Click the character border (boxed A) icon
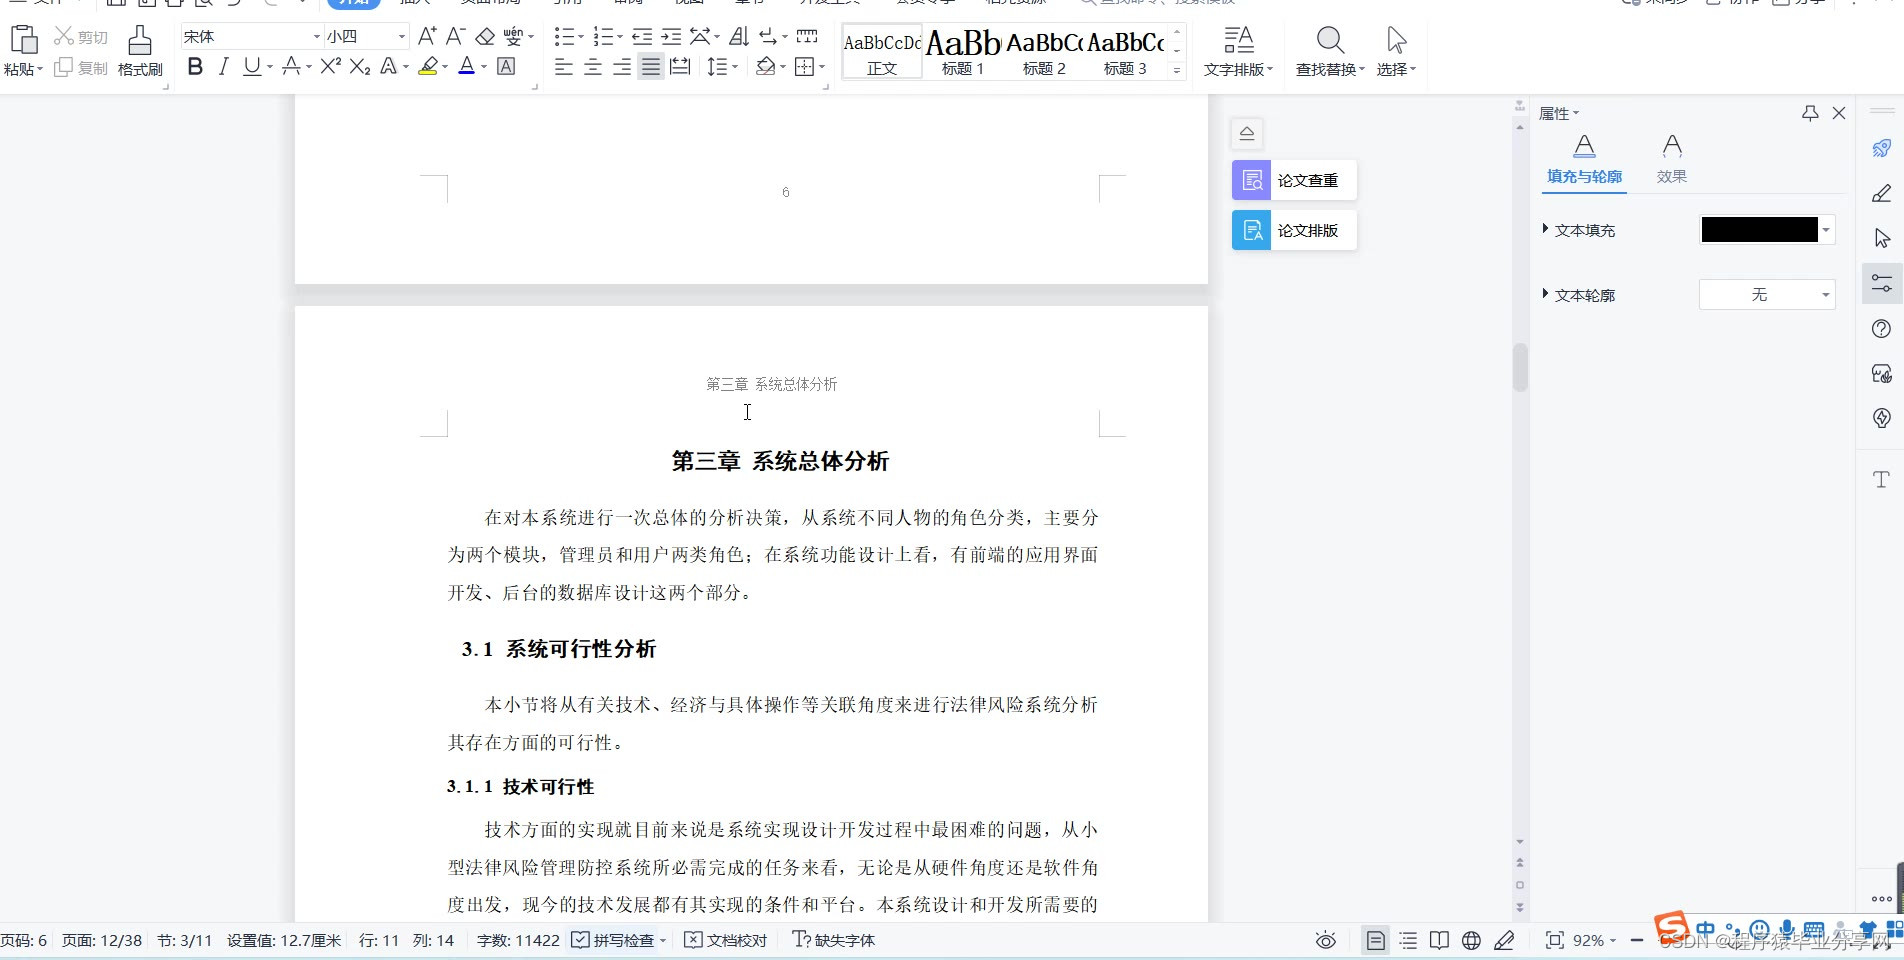The width and height of the screenshot is (1904, 960). [507, 67]
